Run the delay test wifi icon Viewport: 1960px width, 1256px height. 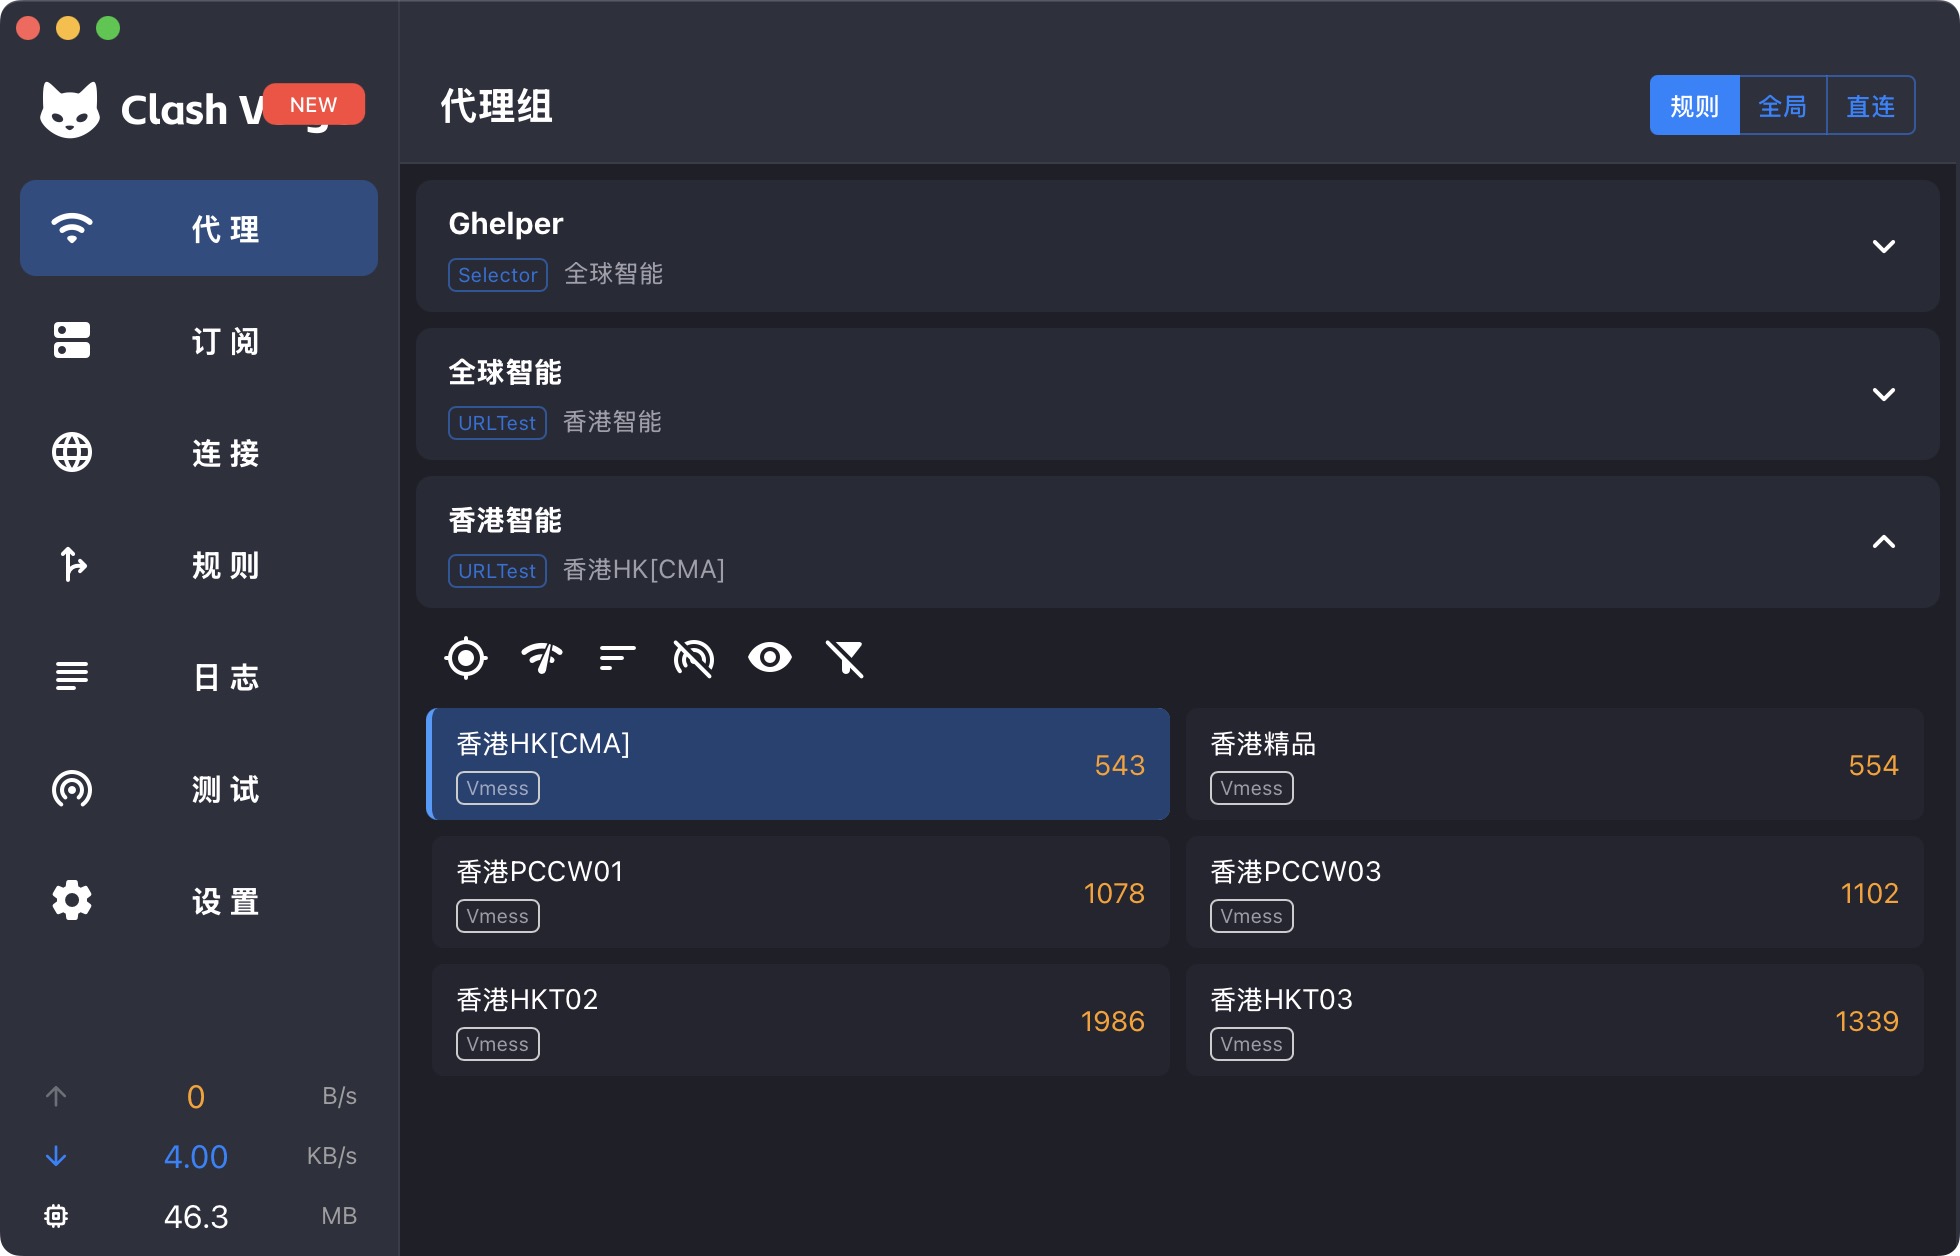click(x=542, y=658)
